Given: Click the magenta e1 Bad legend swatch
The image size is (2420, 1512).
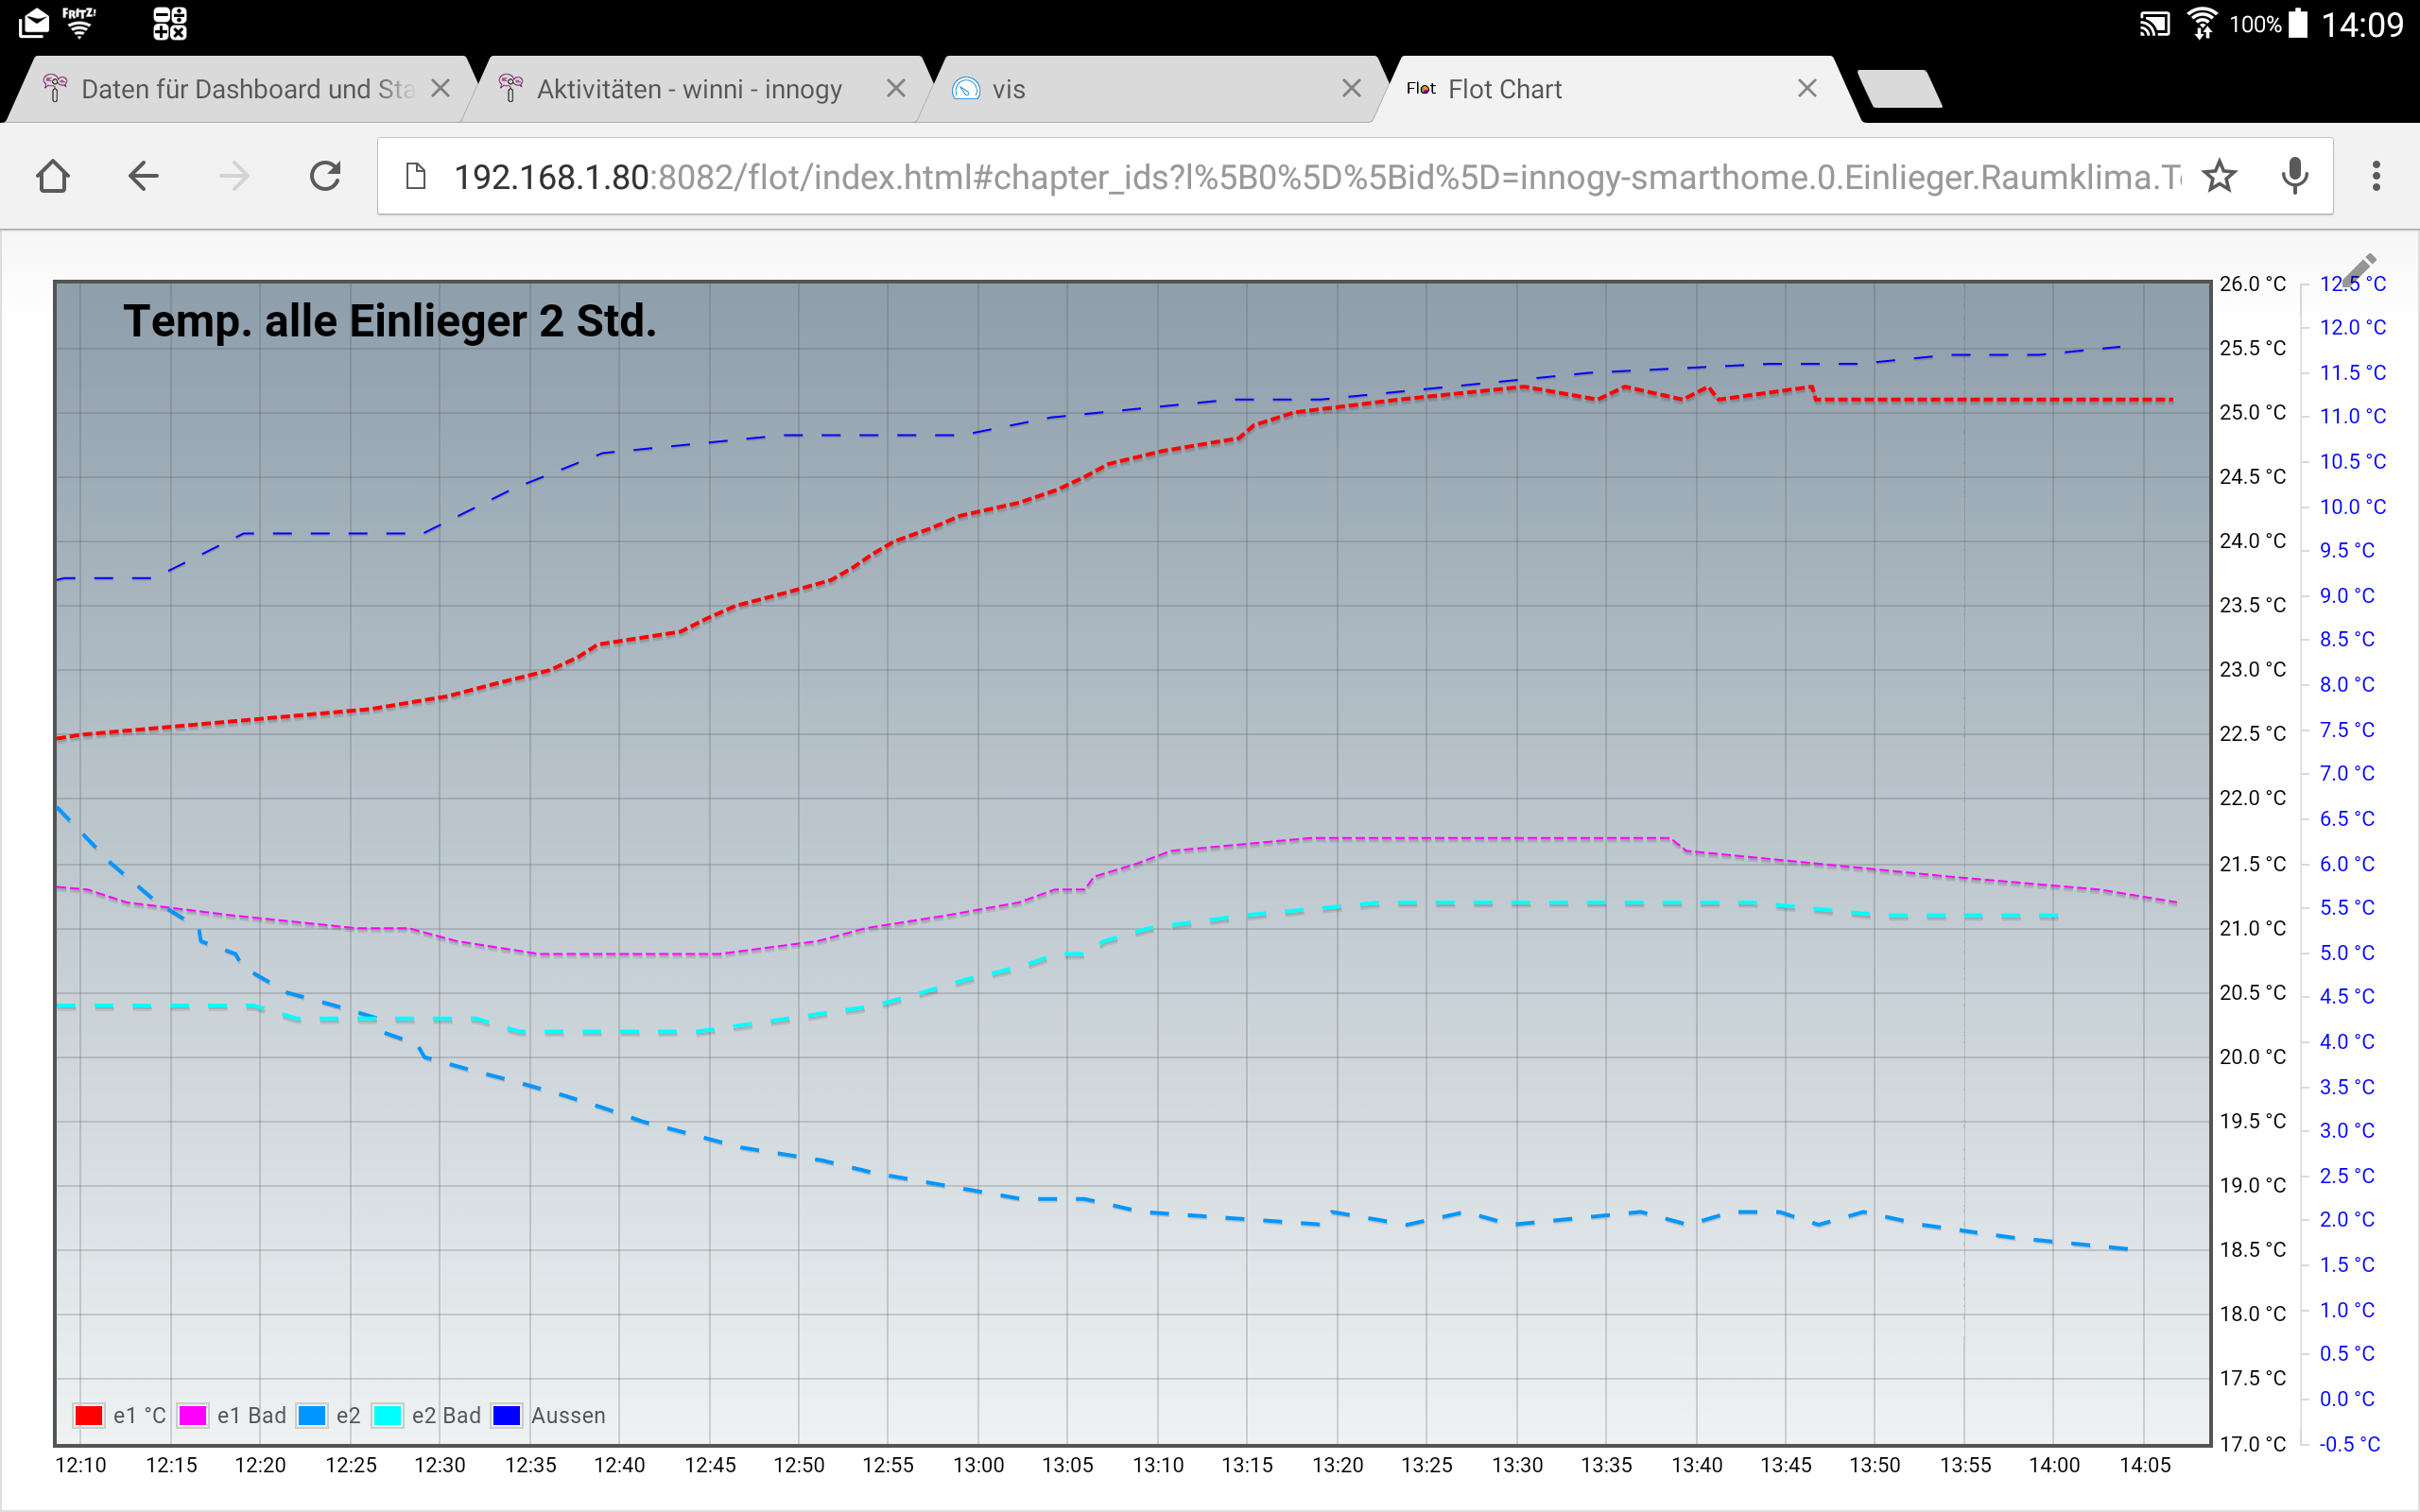Looking at the screenshot, I should (x=192, y=1415).
